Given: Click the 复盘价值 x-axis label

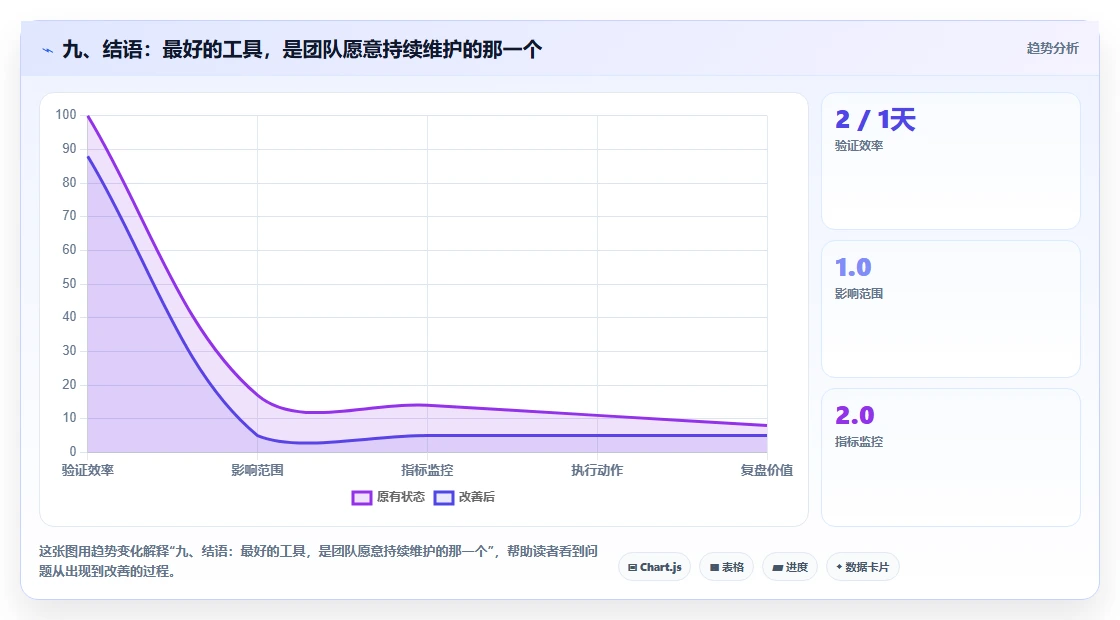Looking at the screenshot, I should click(766, 470).
